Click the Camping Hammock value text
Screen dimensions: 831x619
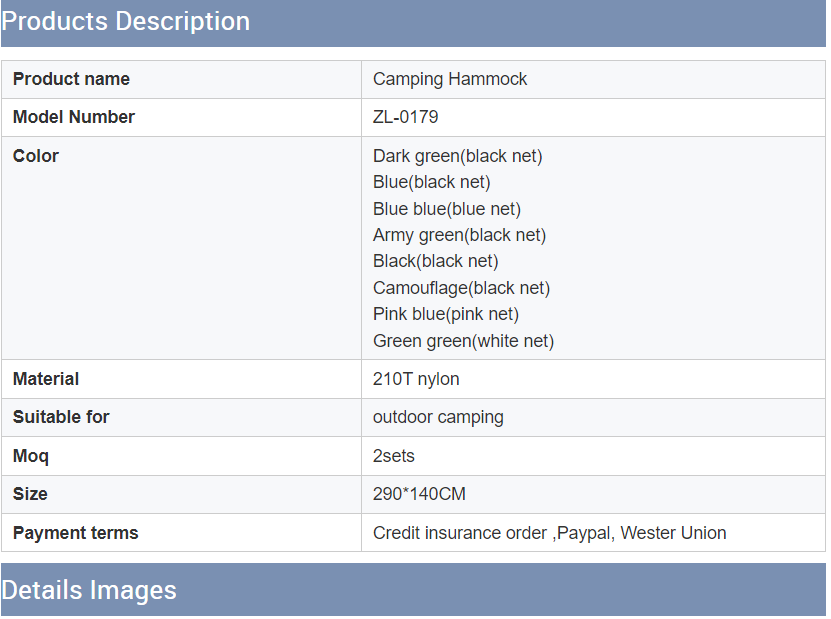450,79
